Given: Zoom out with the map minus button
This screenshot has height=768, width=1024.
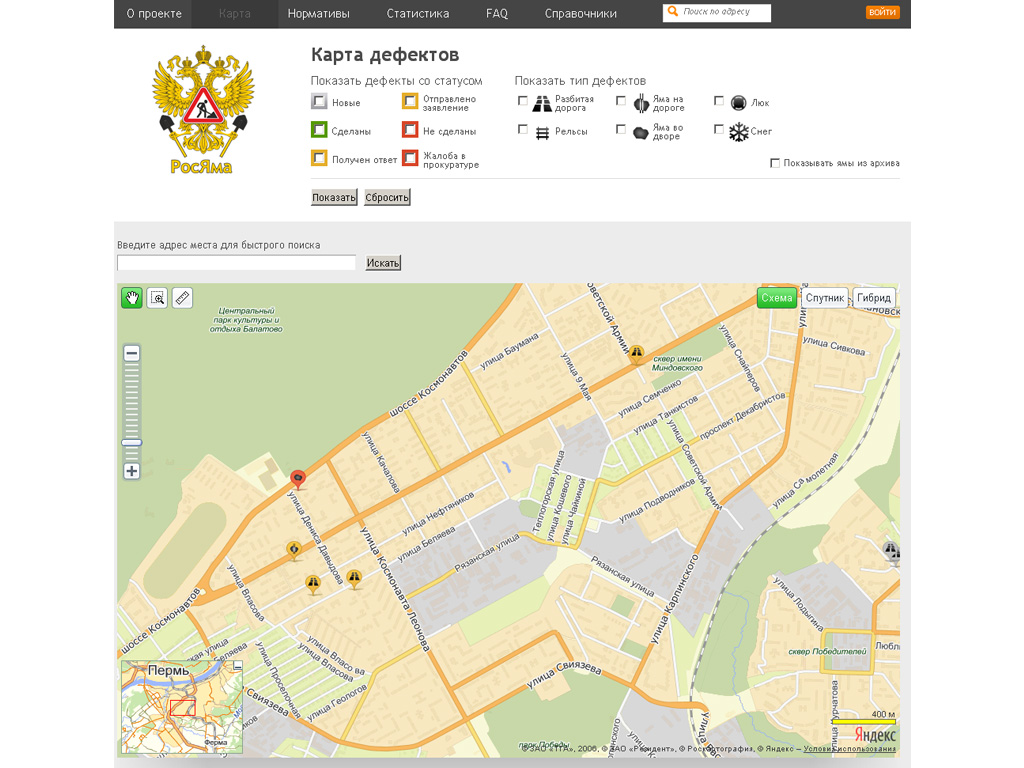Looking at the screenshot, I should (x=131, y=353).
